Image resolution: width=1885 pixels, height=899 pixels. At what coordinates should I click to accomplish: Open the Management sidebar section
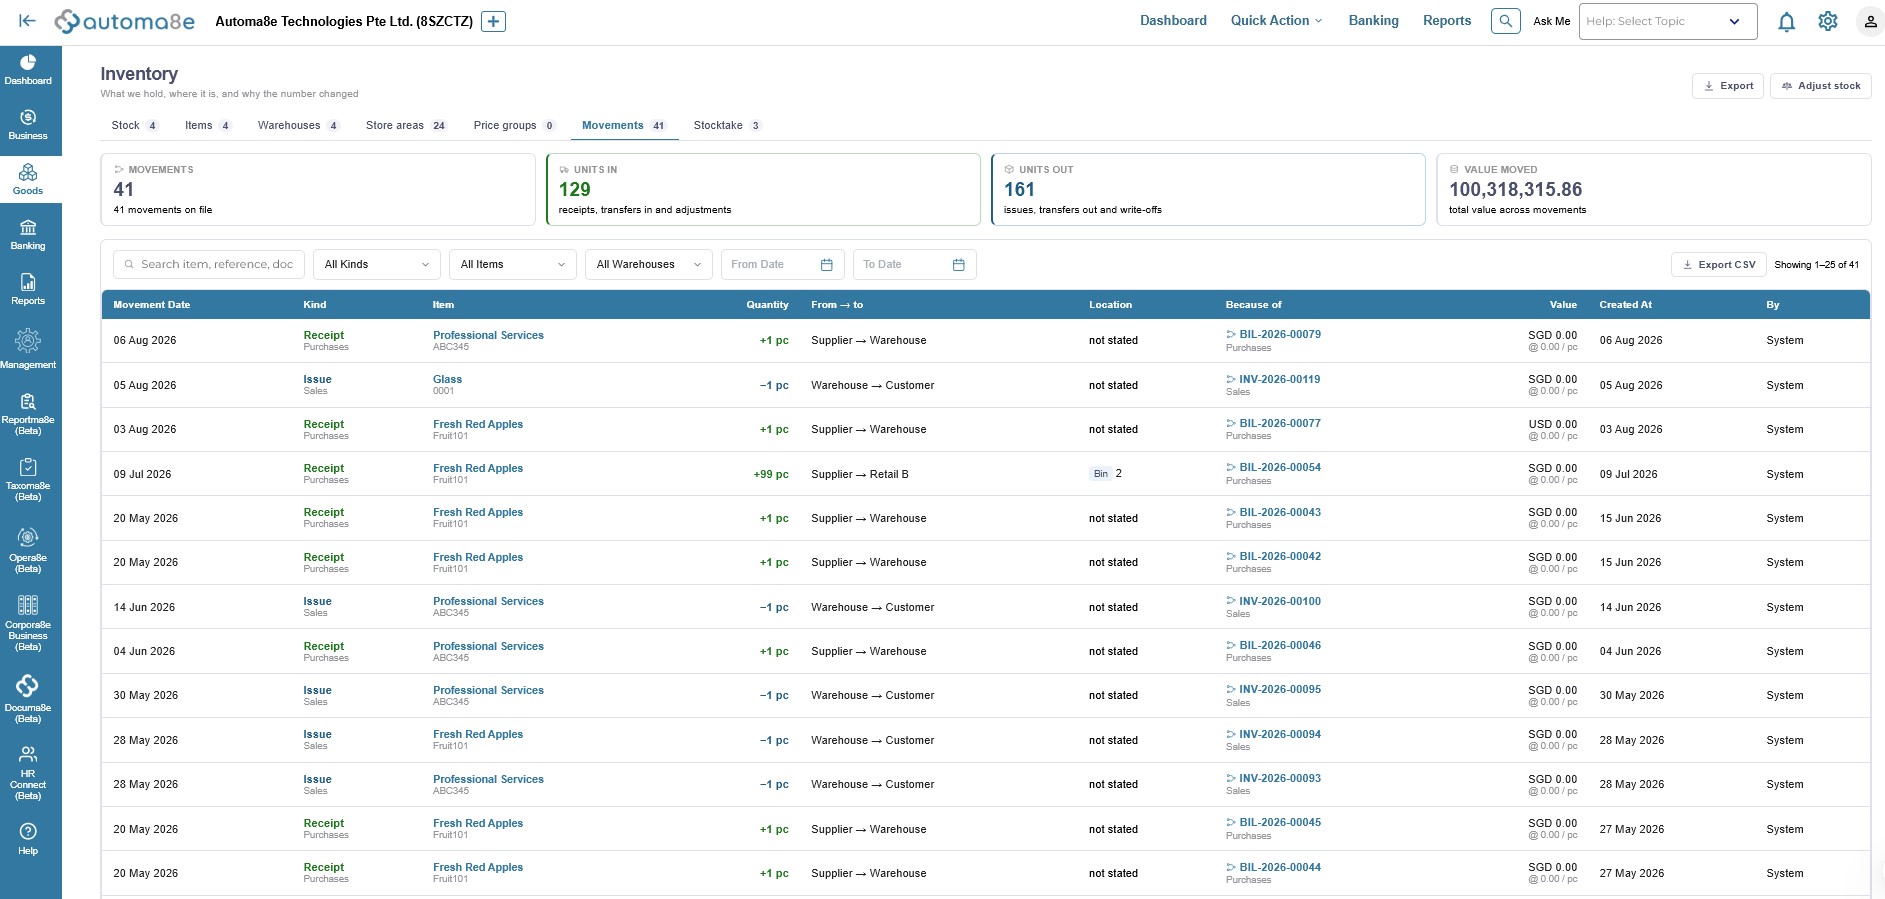(28, 350)
